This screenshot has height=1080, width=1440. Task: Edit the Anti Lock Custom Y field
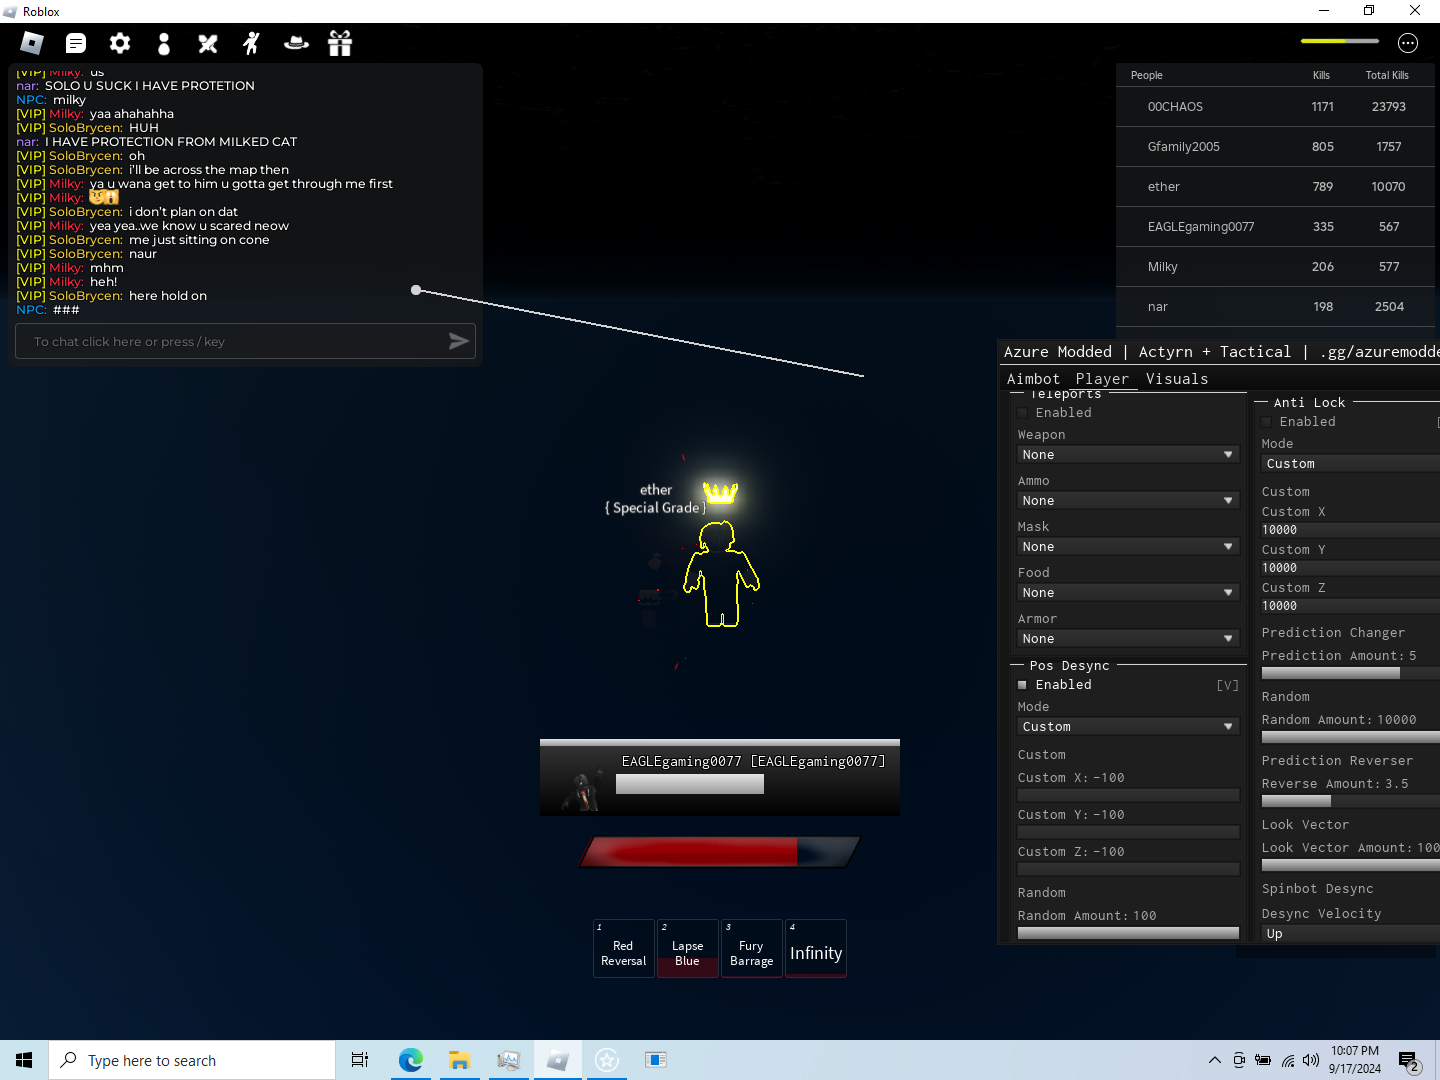(1350, 568)
